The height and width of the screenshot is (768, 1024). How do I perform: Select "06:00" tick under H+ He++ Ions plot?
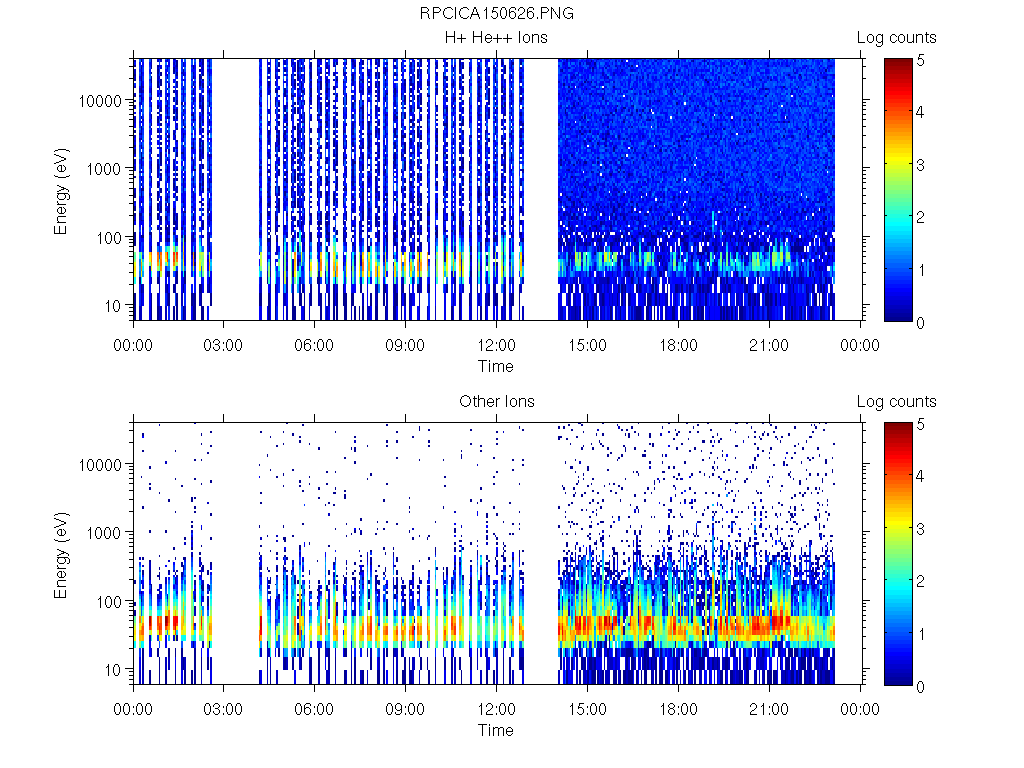314,345
